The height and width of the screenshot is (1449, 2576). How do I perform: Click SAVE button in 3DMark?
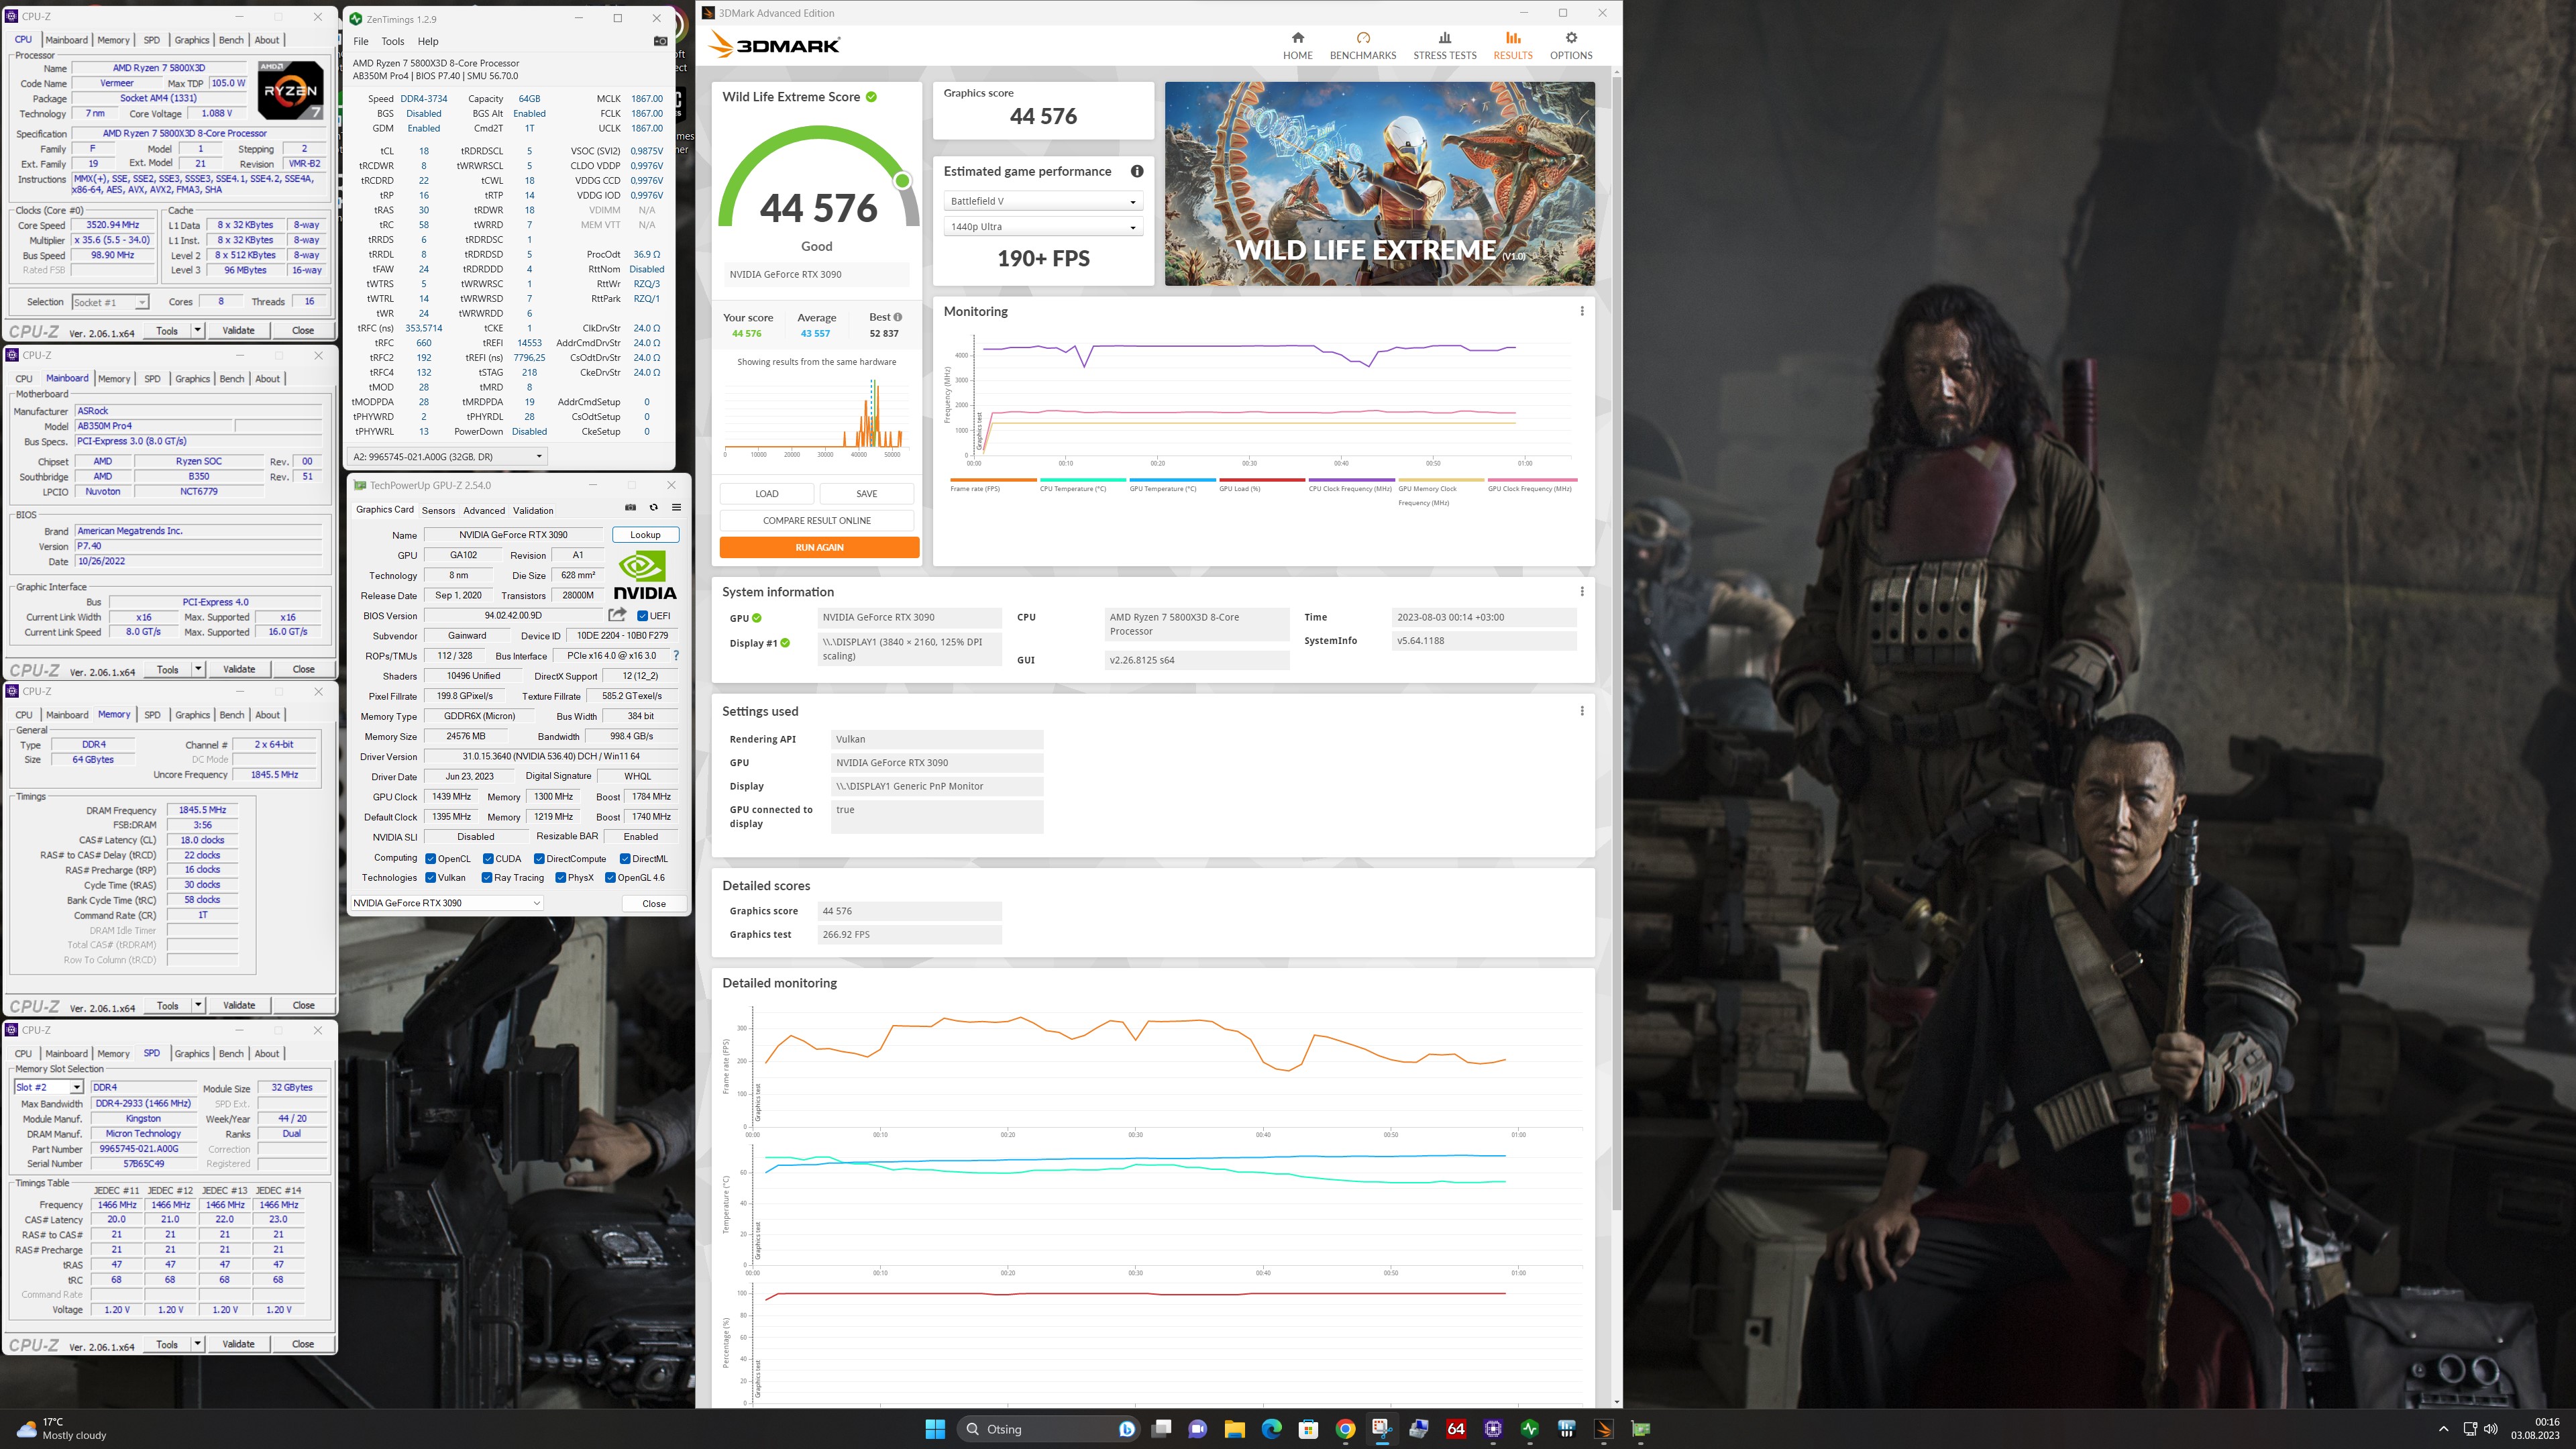(867, 493)
